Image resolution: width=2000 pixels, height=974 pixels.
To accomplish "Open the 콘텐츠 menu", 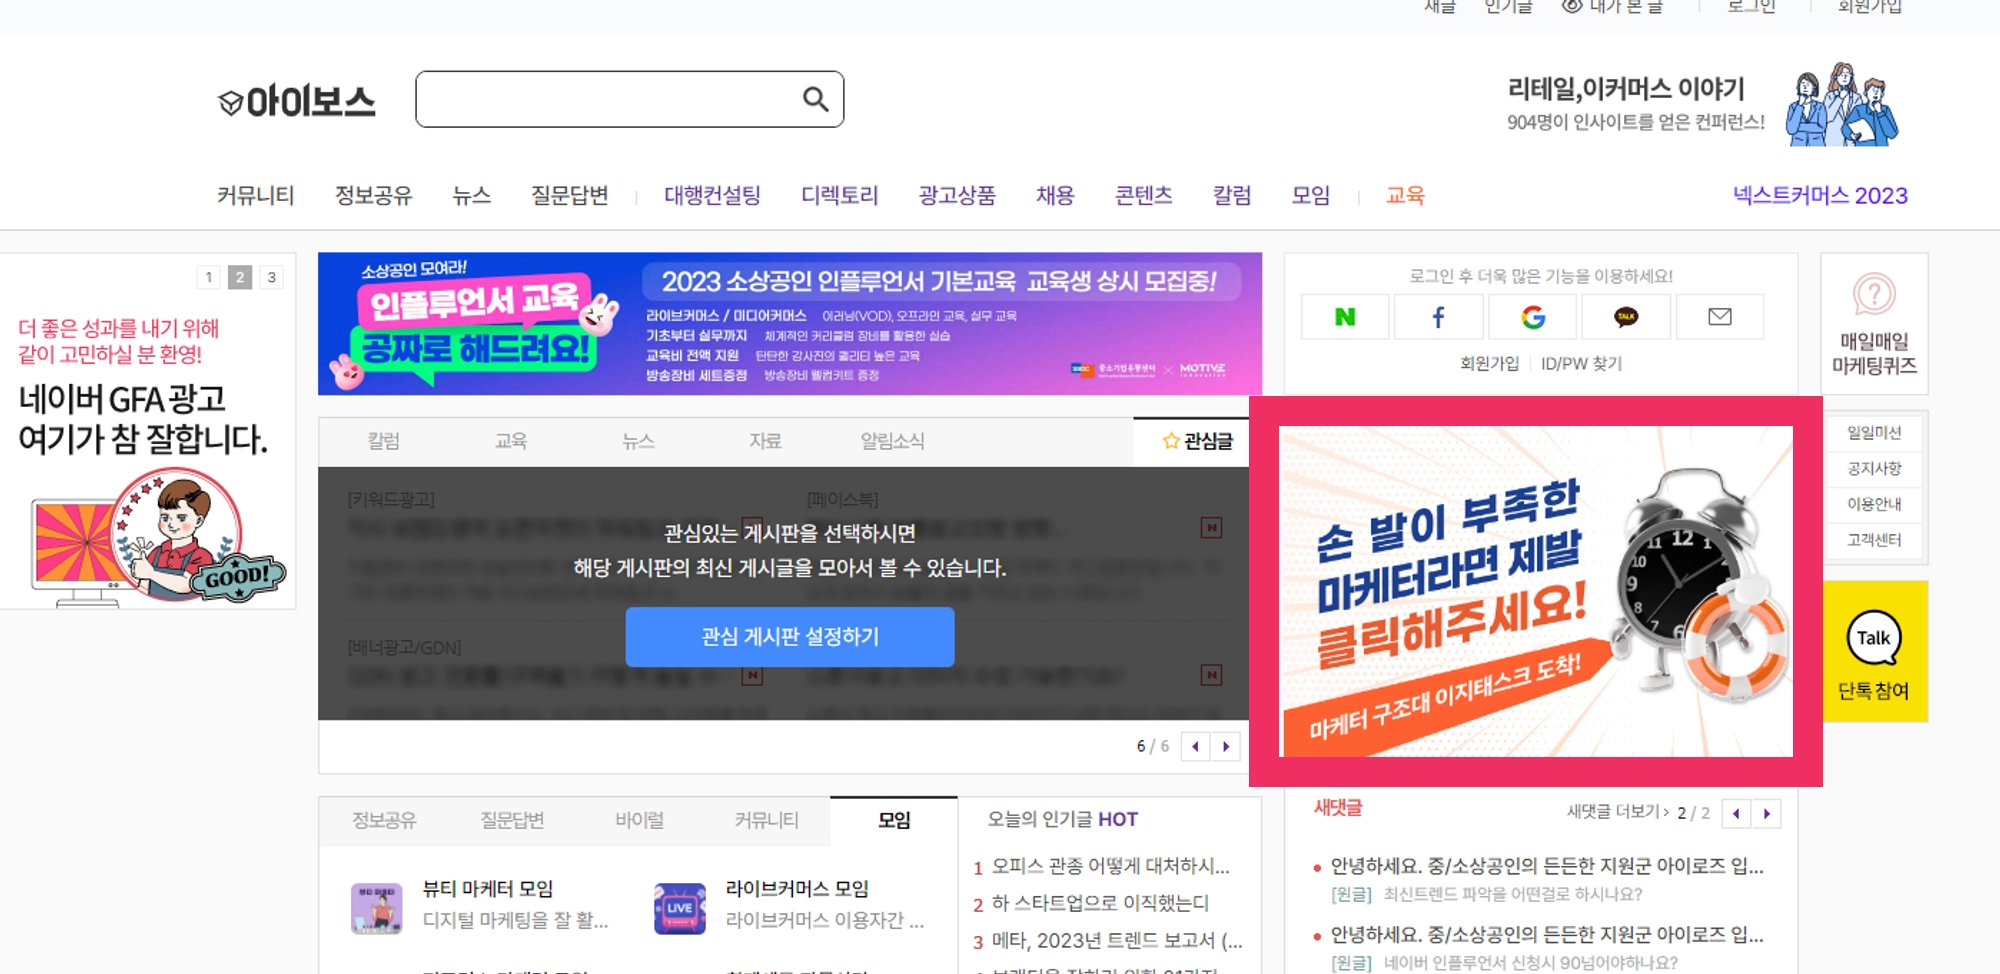I will [1144, 195].
